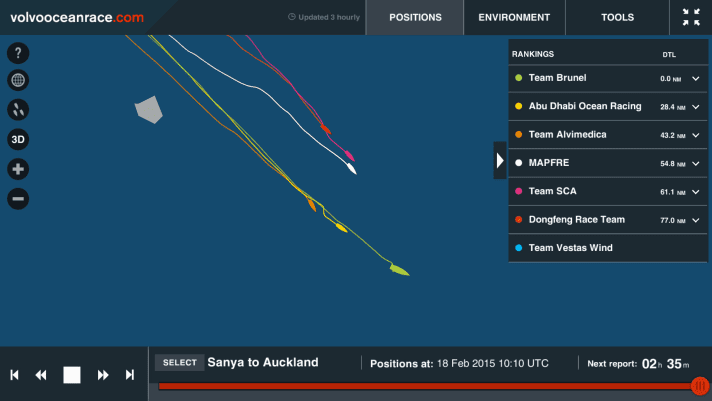Skip to start of race playback
This screenshot has height=401, width=712.
[x=15, y=375]
